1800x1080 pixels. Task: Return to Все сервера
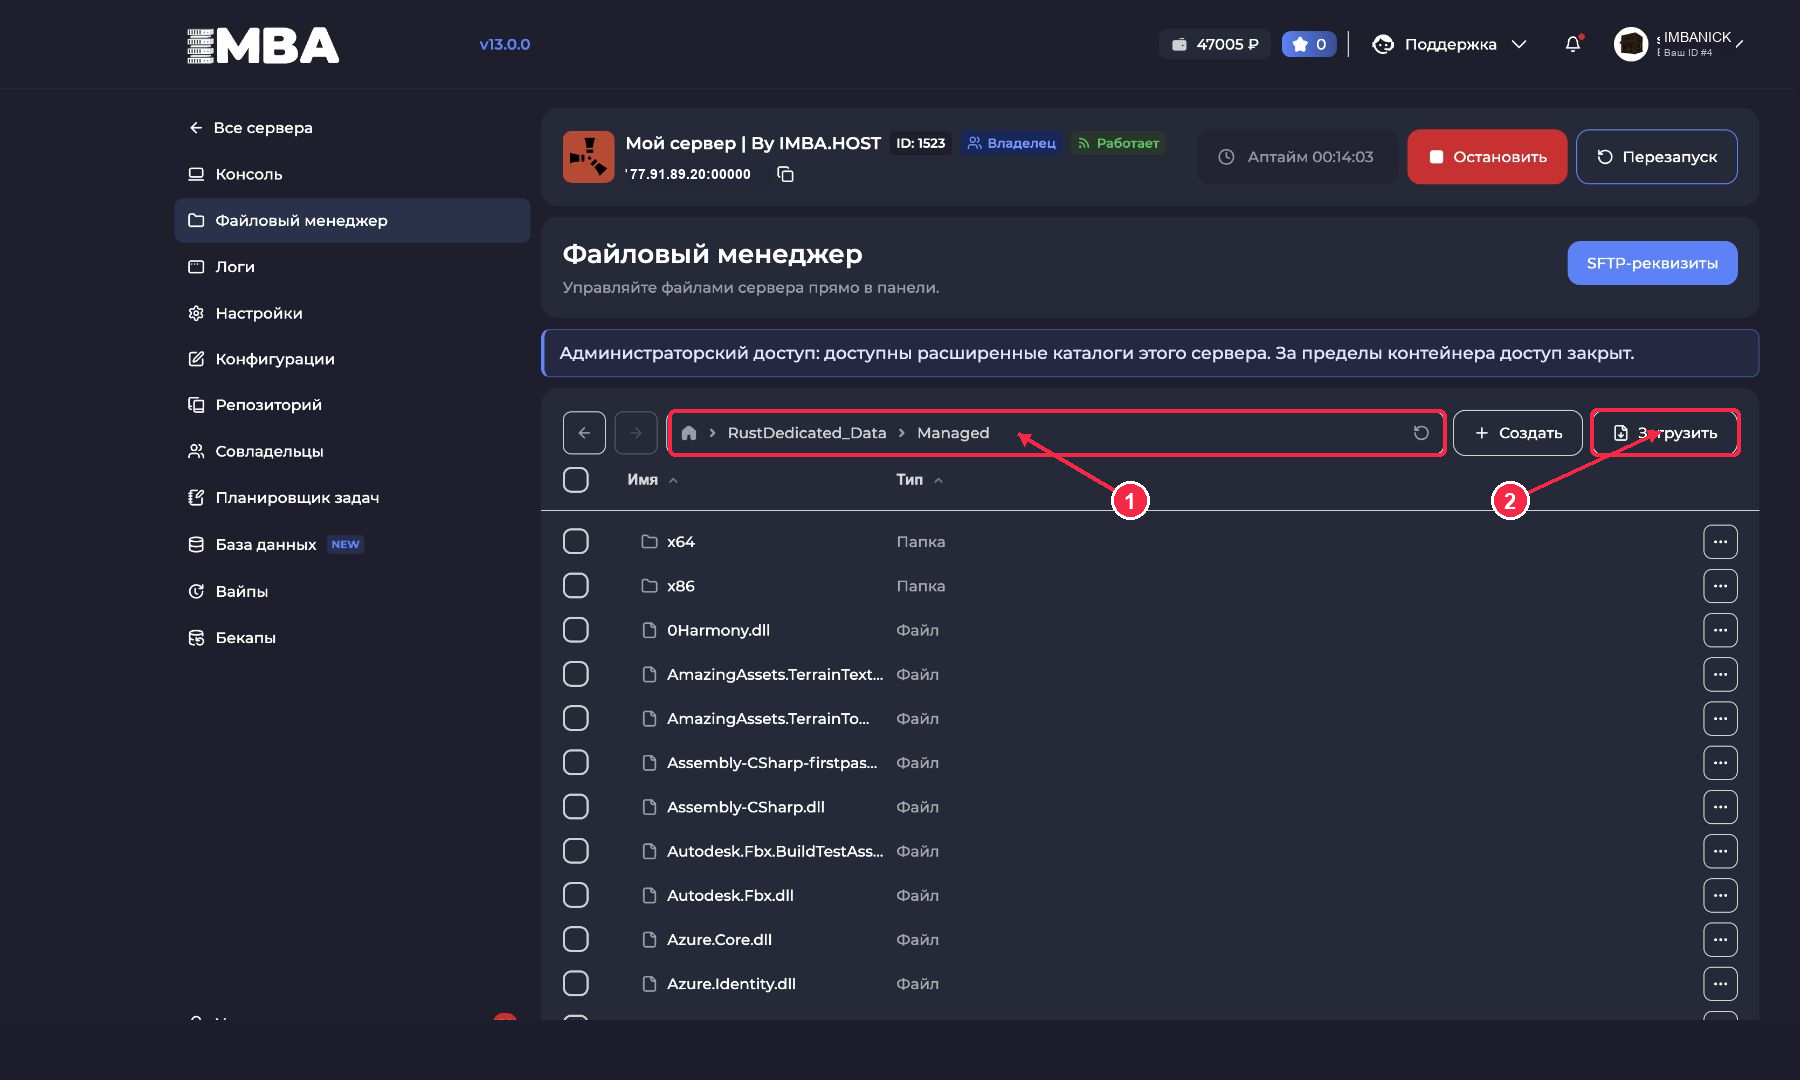[251, 128]
